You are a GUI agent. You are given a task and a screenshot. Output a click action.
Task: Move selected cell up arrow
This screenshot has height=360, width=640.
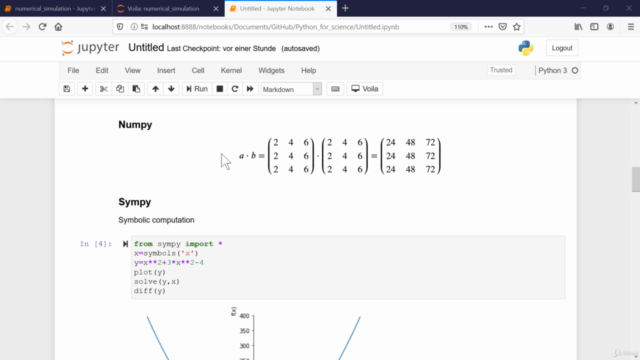pos(156,89)
